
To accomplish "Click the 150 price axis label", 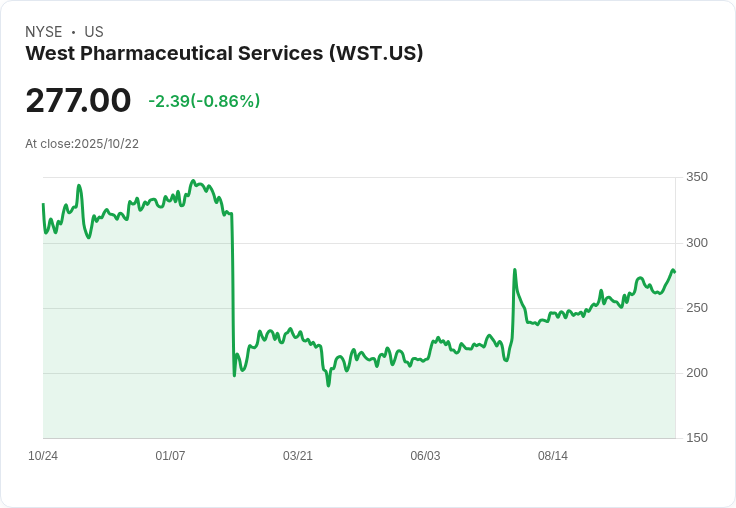I will pos(697,438).
